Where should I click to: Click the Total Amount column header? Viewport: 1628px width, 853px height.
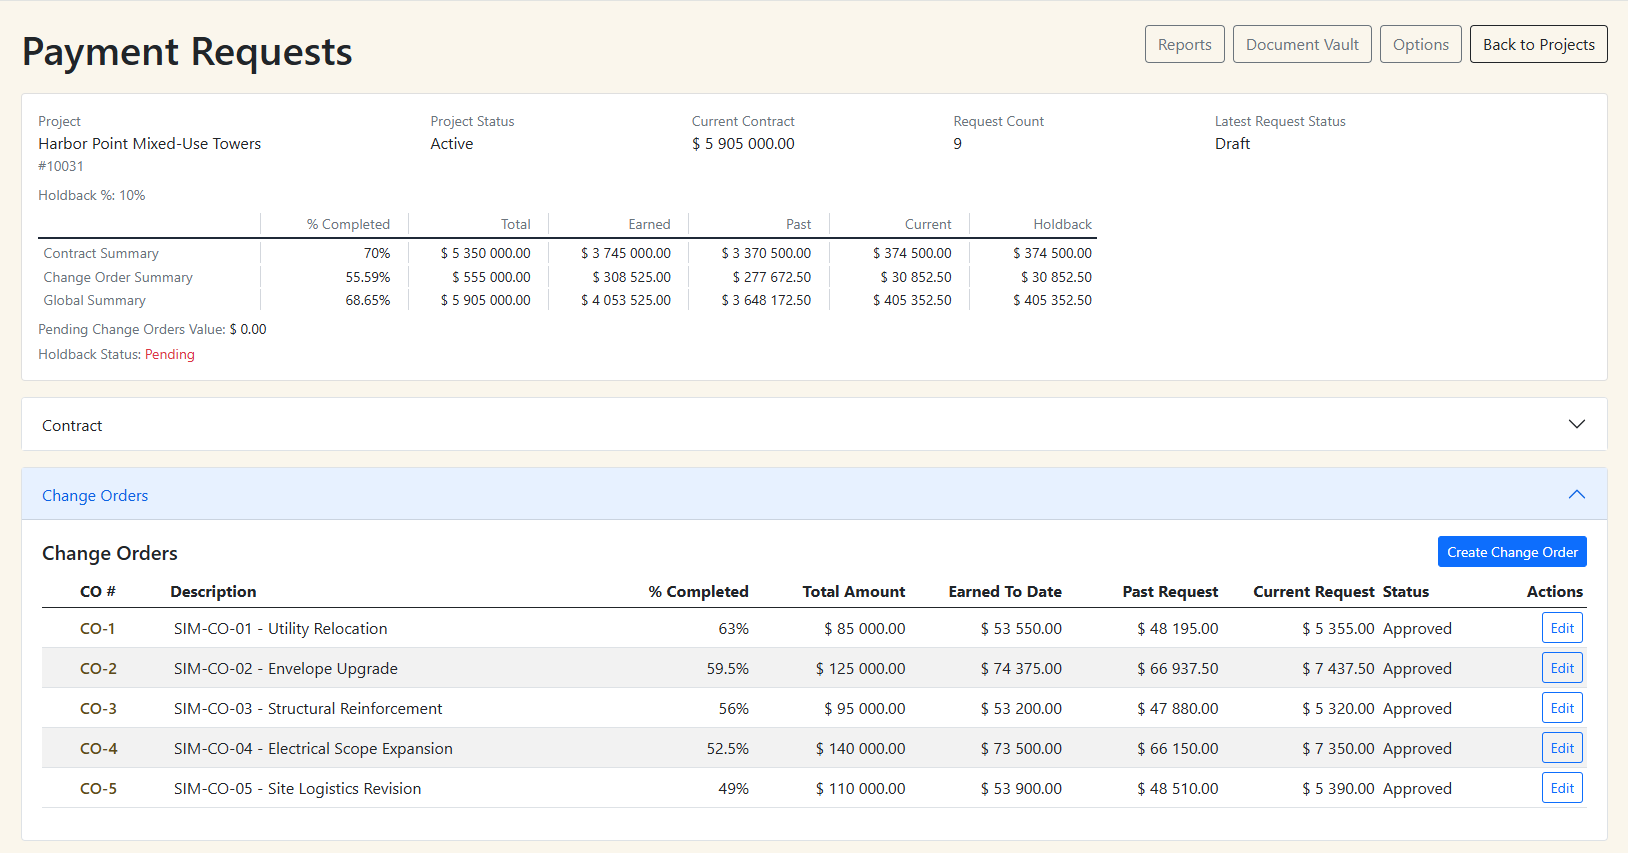coord(853,592)
